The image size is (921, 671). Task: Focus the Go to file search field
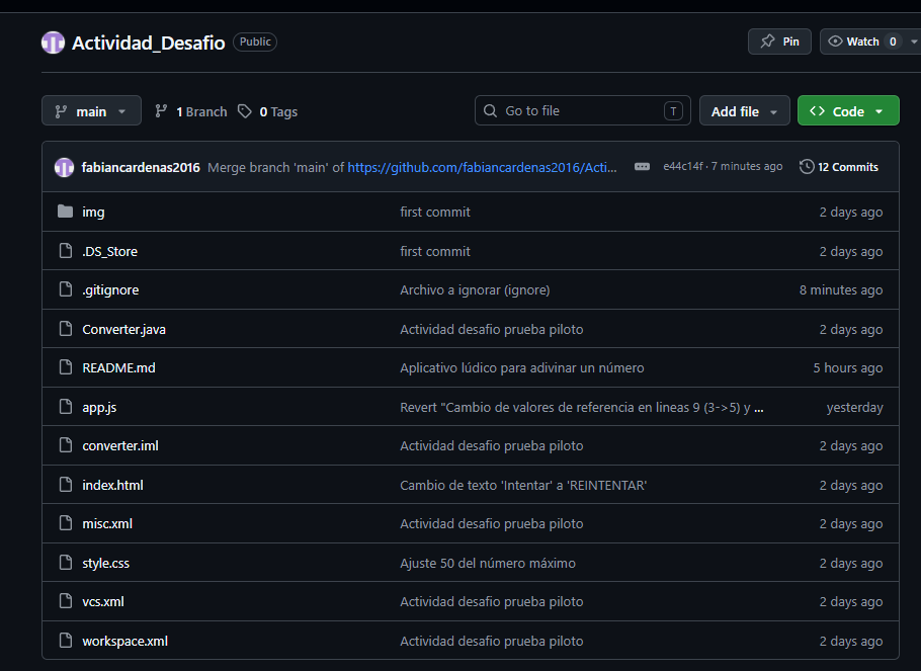pyautogui.click(x=583, y=110)
